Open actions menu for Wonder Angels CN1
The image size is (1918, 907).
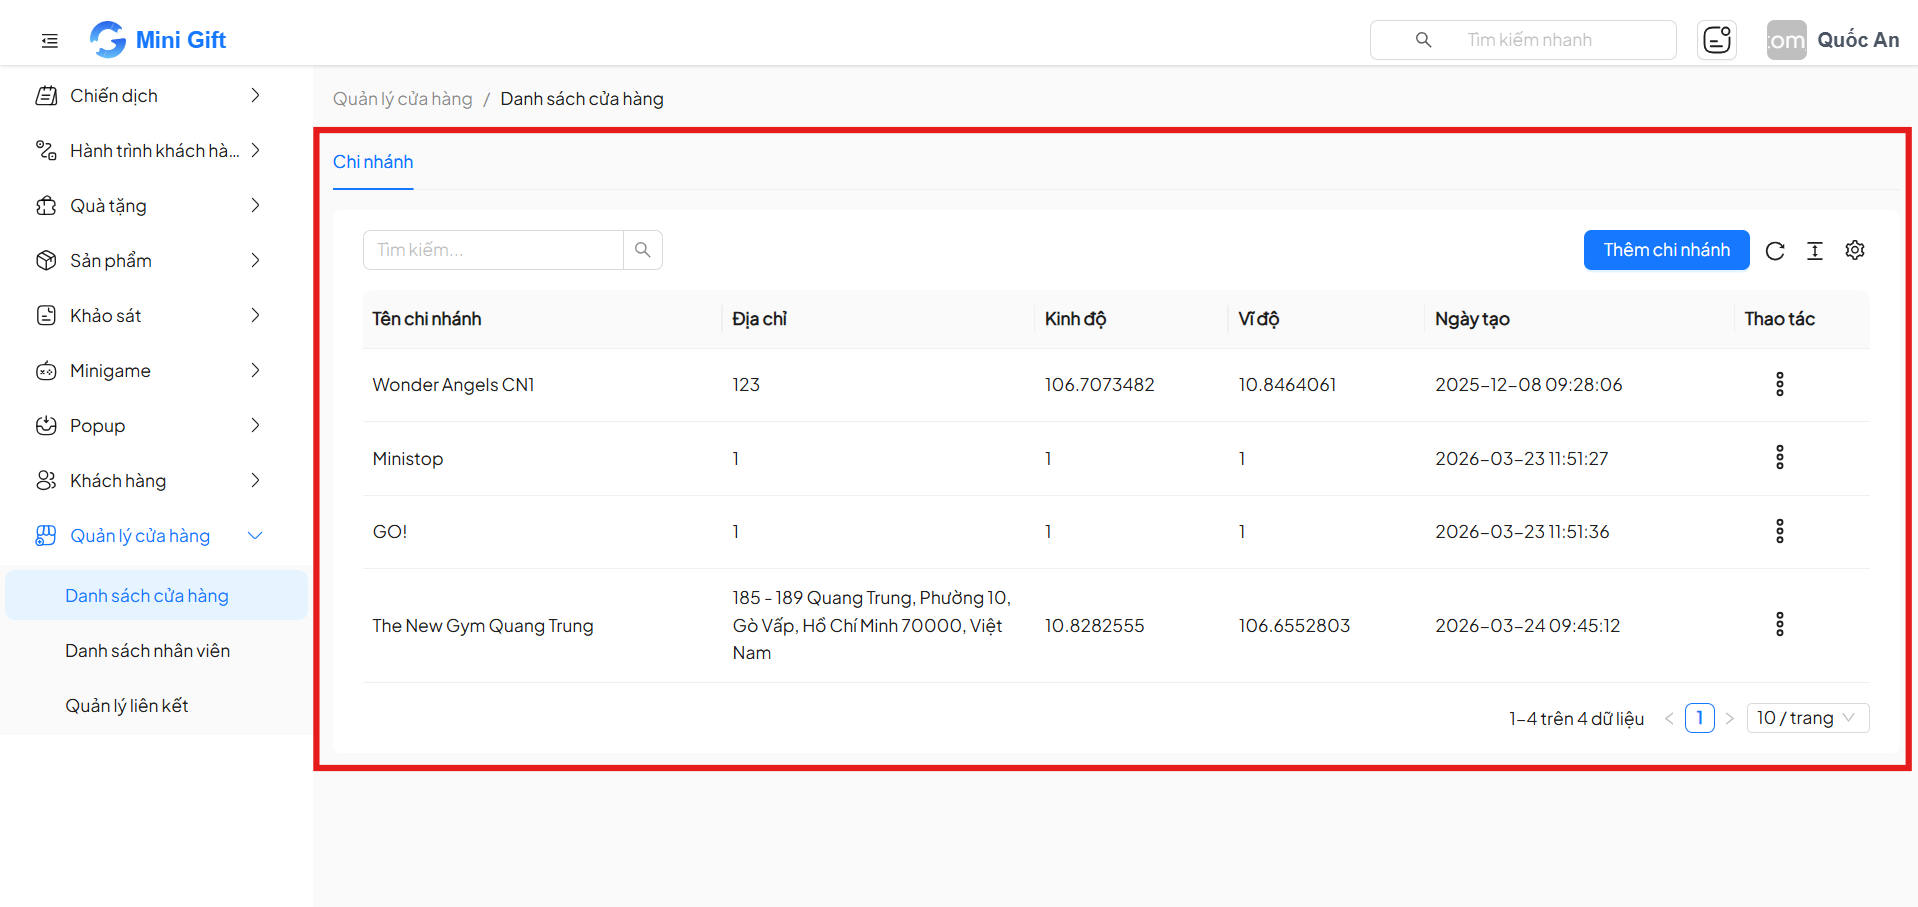coord(1780,385)
